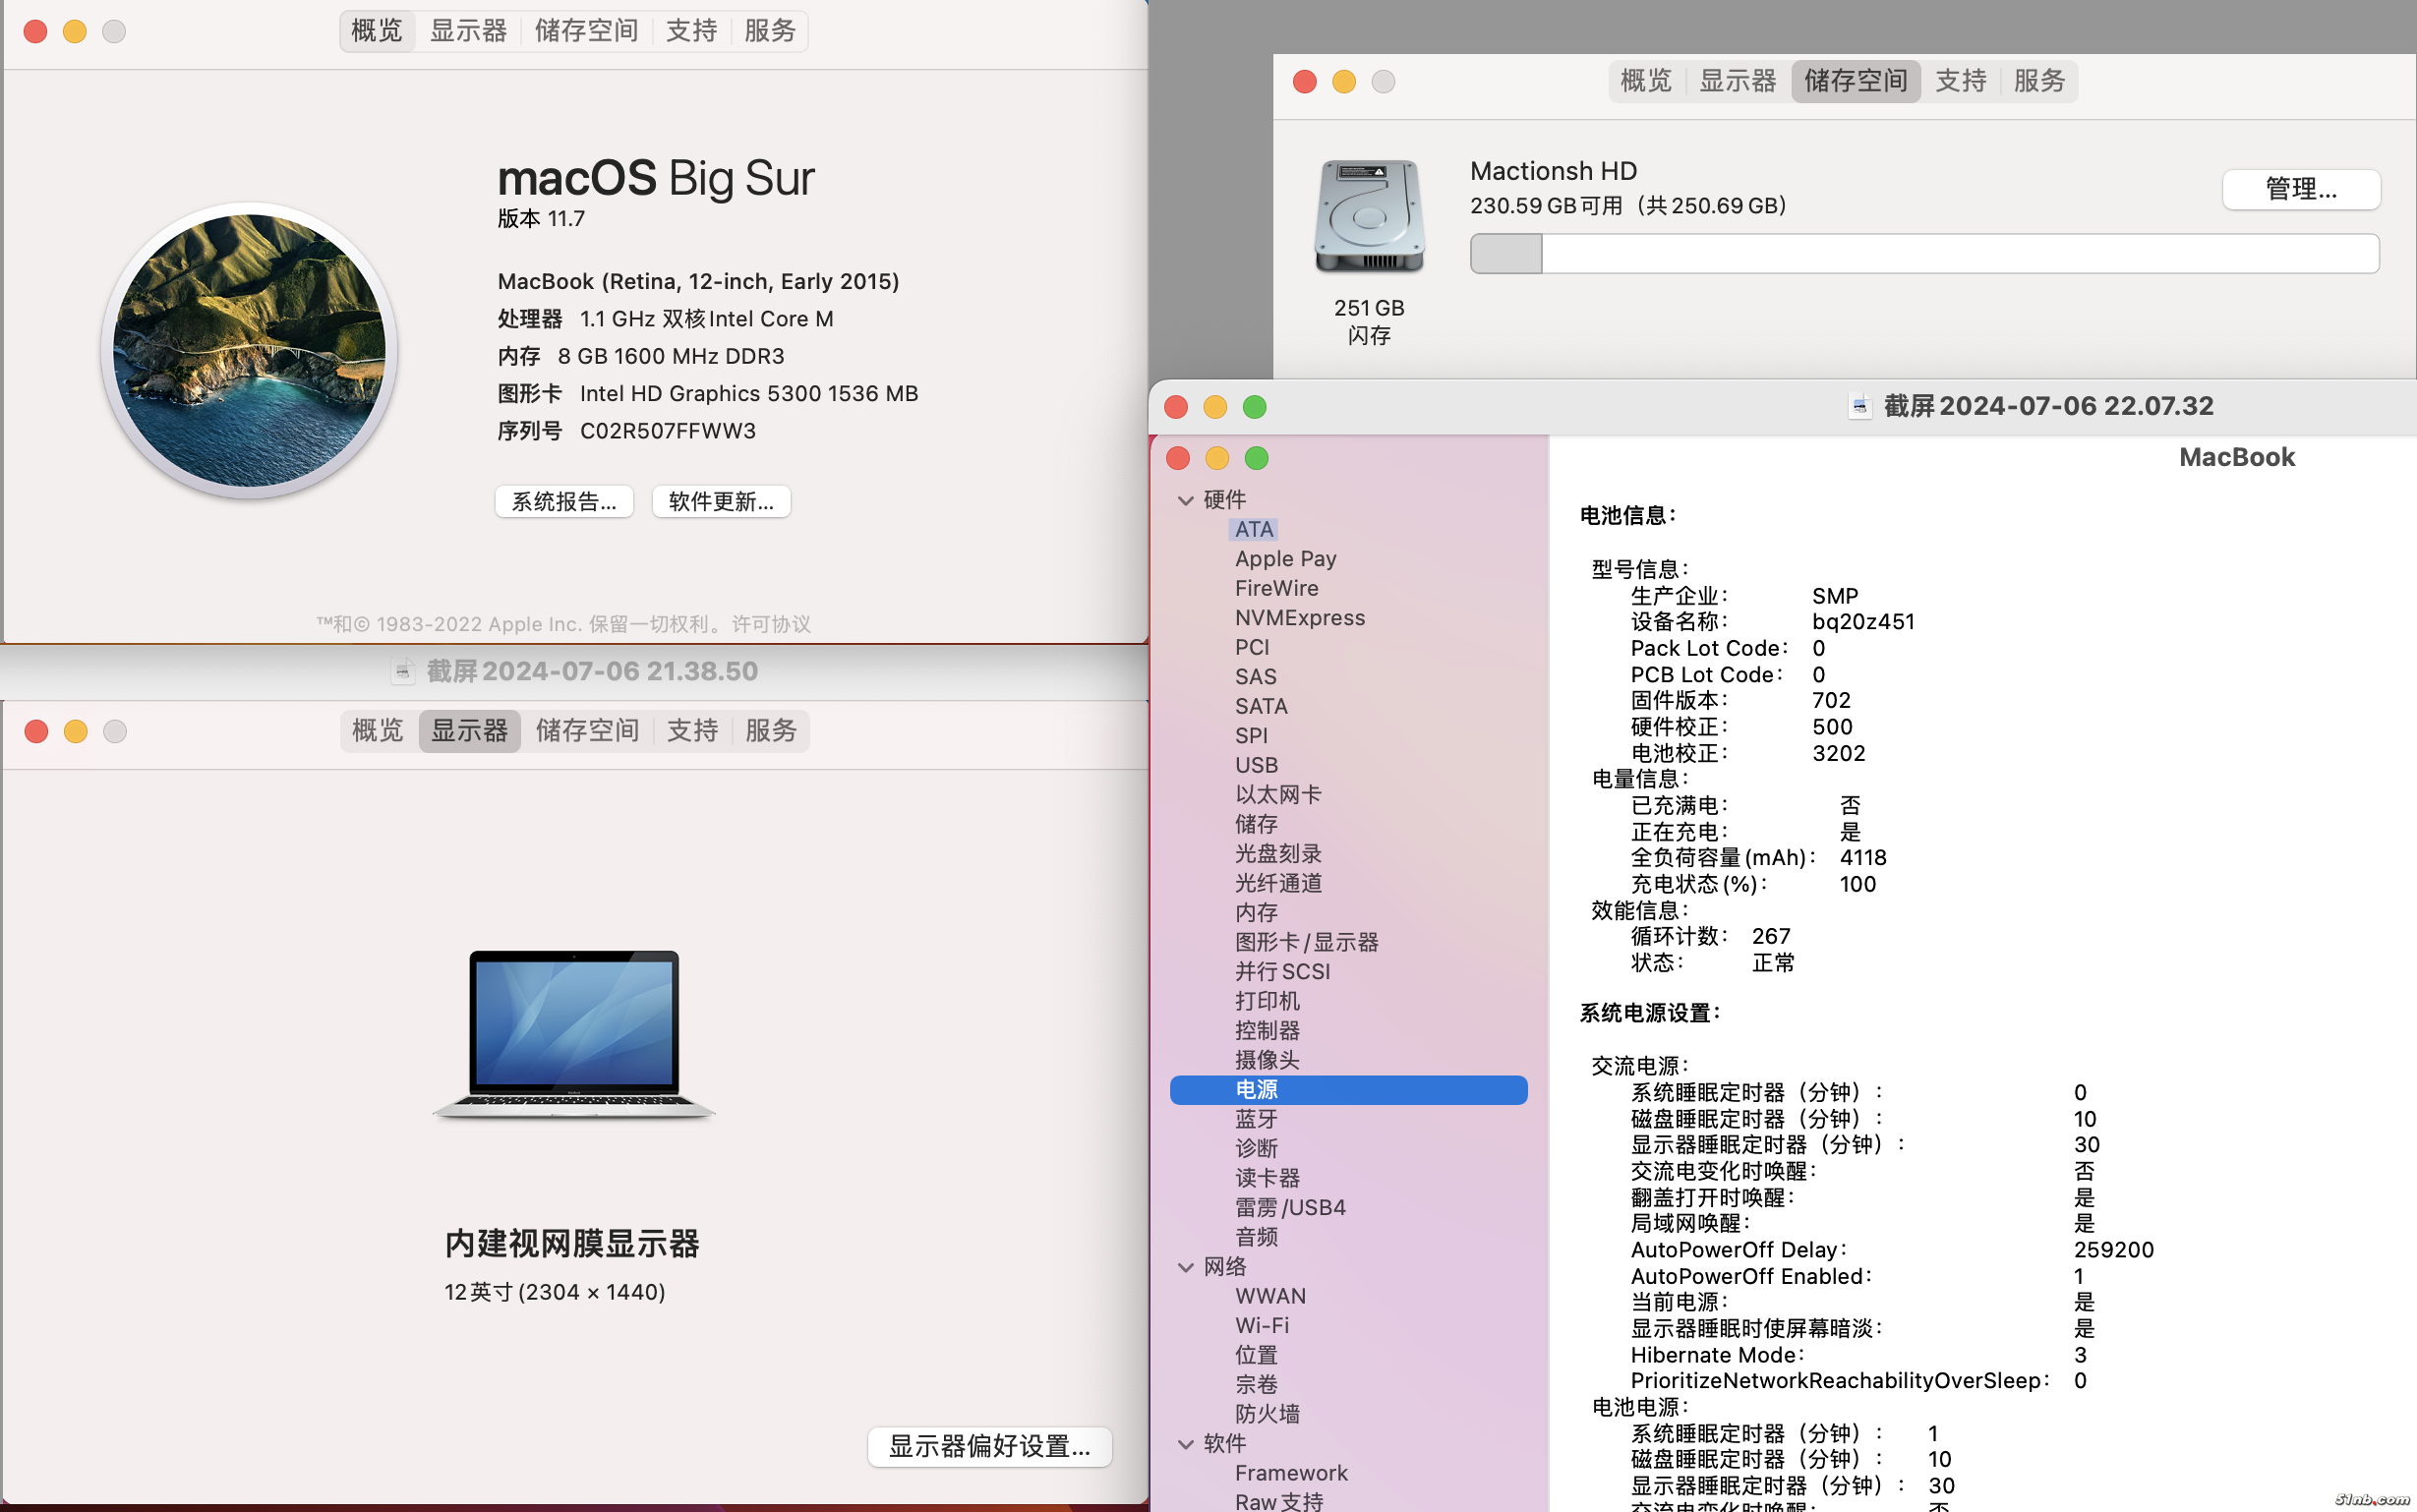Click the yellow minimize button of storage window
Screen dimensions: 2417x1512
pyautogui.click(x=1343, y=82)
